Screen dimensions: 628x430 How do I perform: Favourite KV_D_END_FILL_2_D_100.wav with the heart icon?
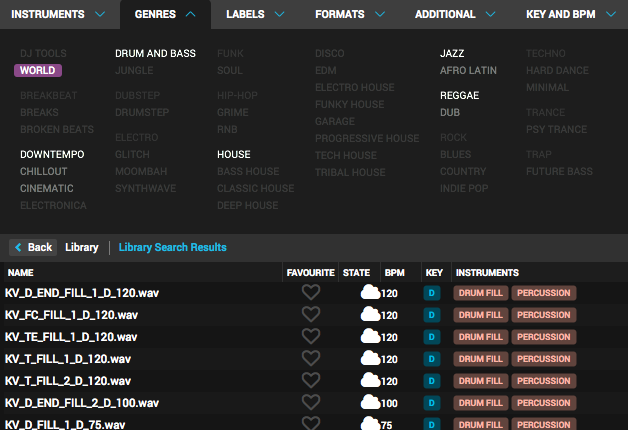click(311, 402)
